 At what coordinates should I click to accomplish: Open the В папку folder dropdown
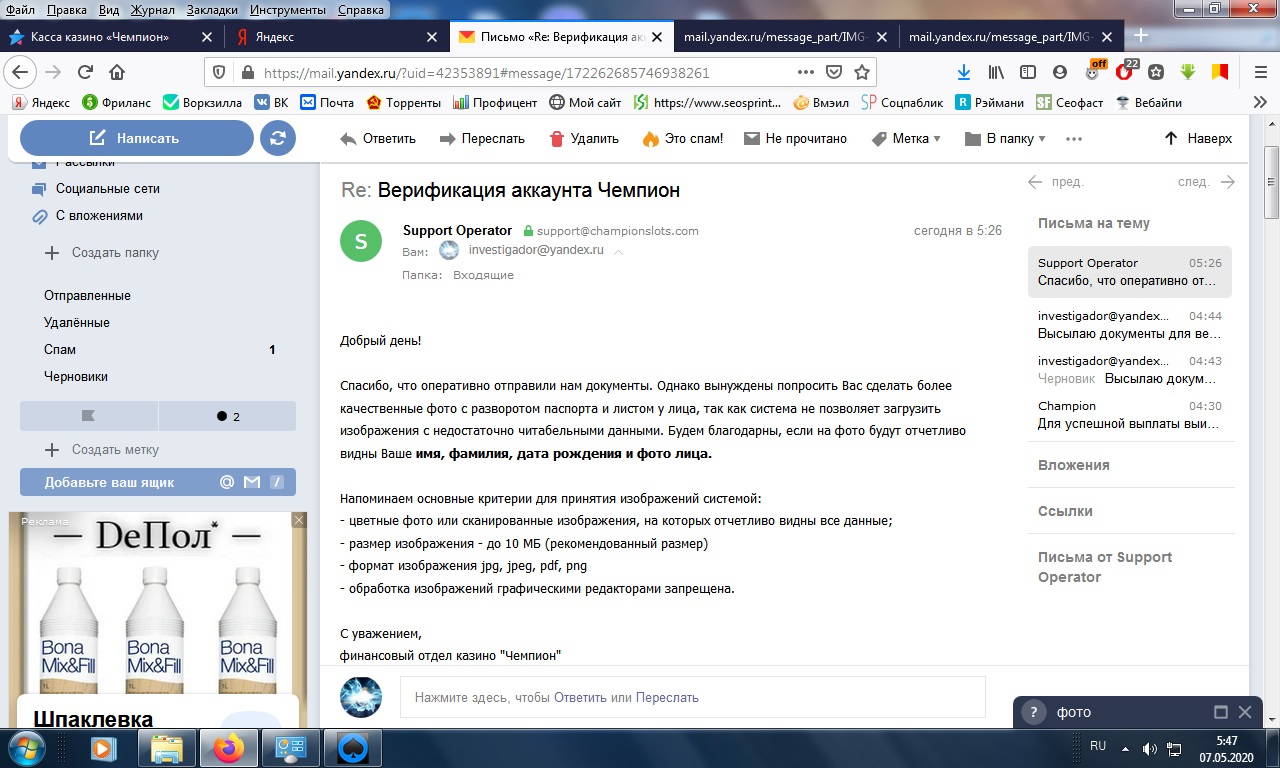click(1005, 139)
